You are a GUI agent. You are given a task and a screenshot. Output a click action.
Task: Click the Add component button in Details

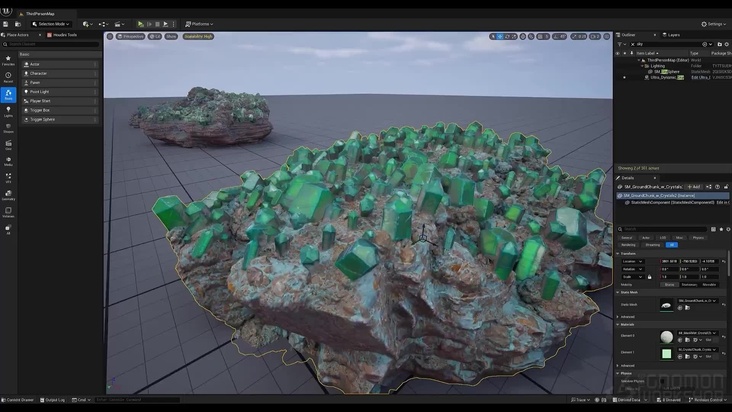[694, 187]
